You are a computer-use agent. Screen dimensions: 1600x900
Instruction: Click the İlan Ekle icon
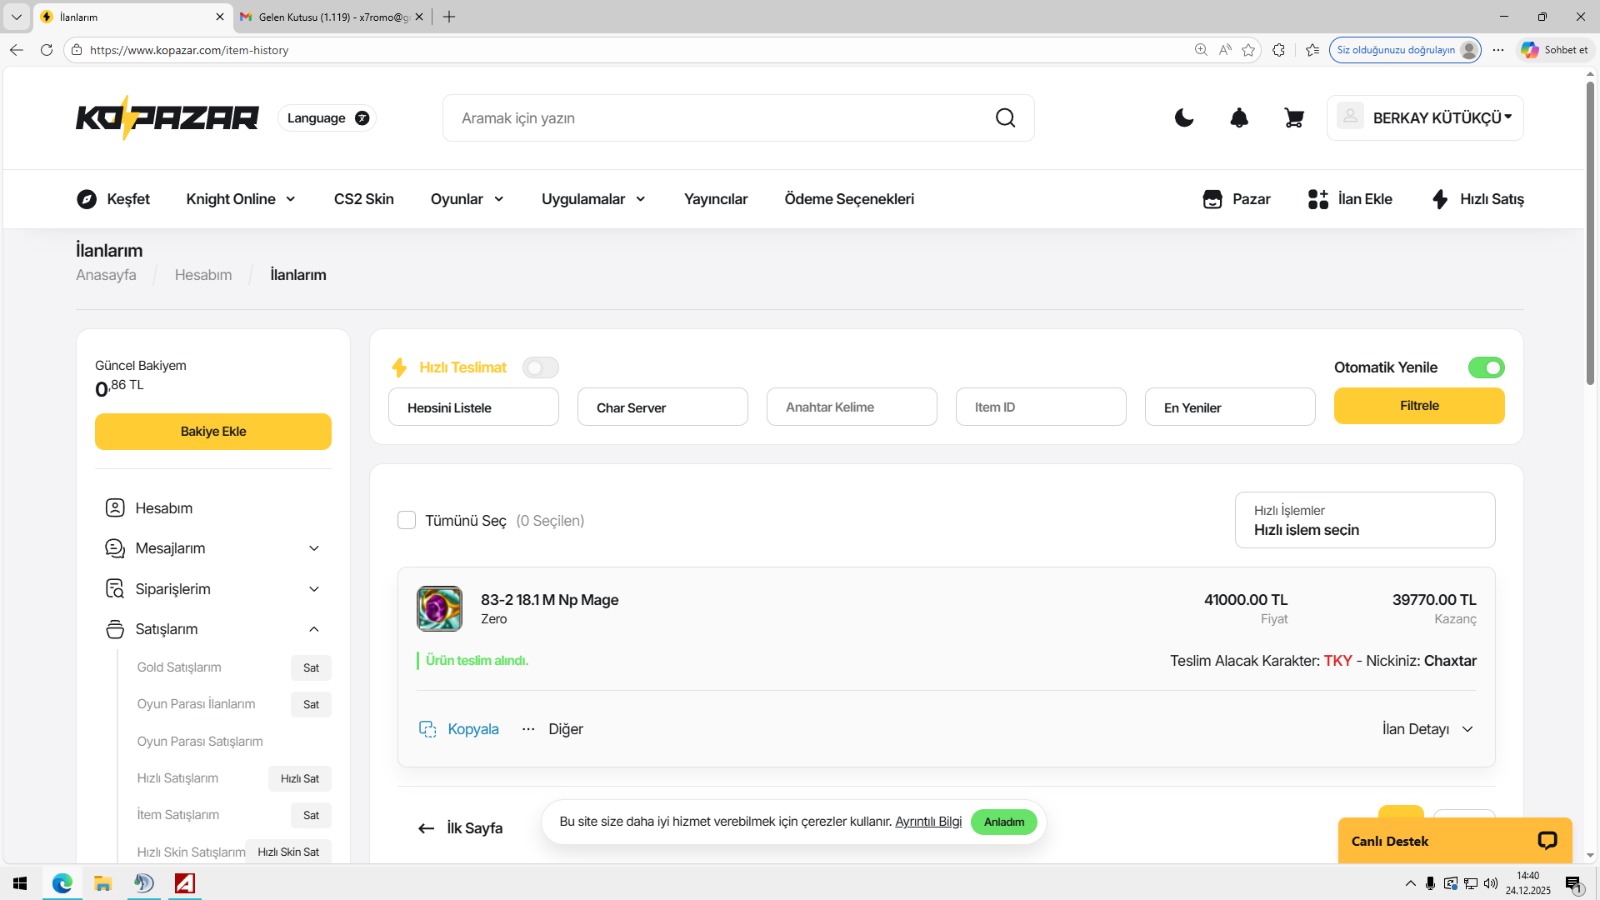coord(1318,199)
